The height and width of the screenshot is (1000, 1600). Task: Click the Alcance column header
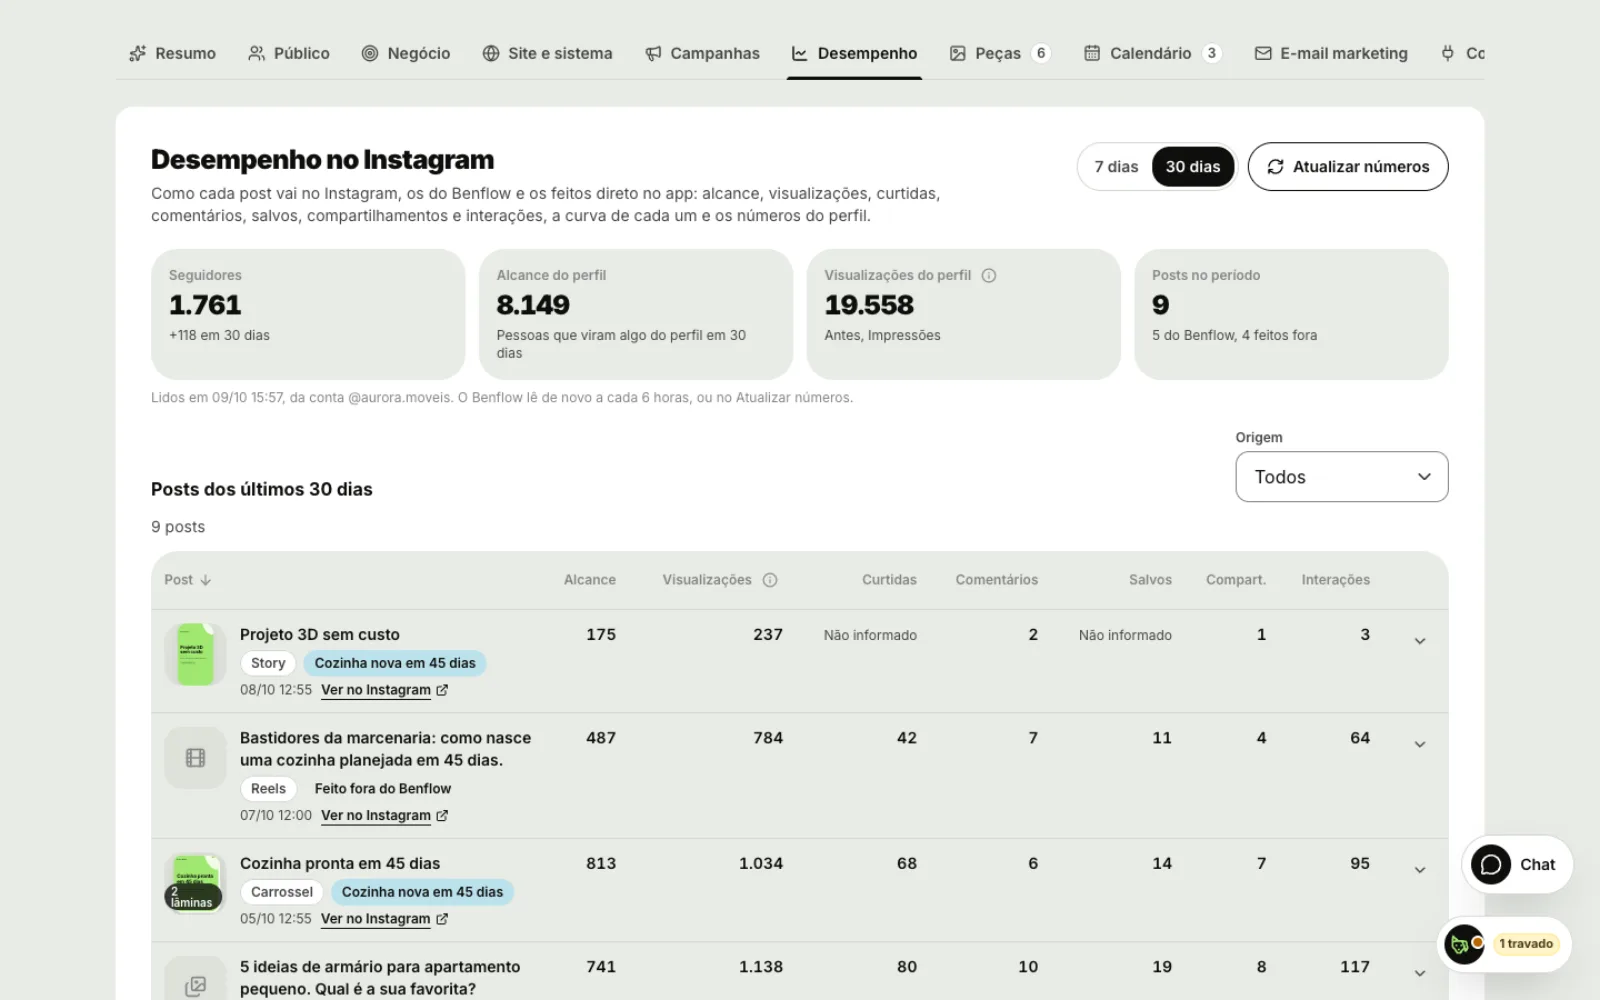[589, 580]
